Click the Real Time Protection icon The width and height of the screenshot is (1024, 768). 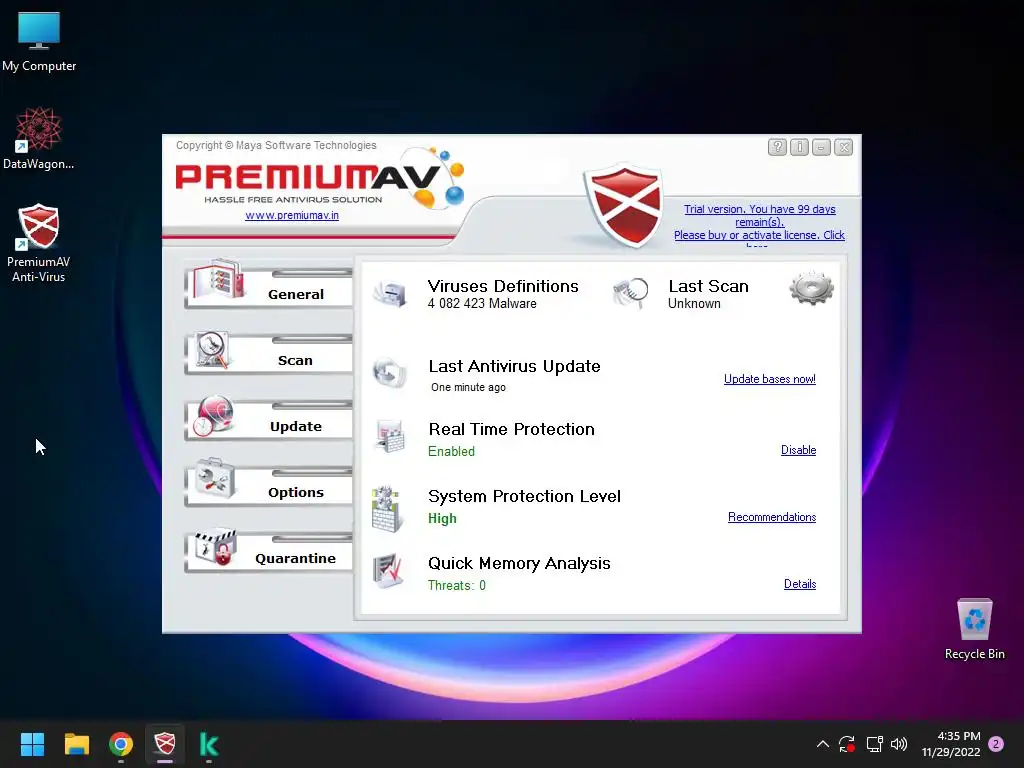click(391, 436)
